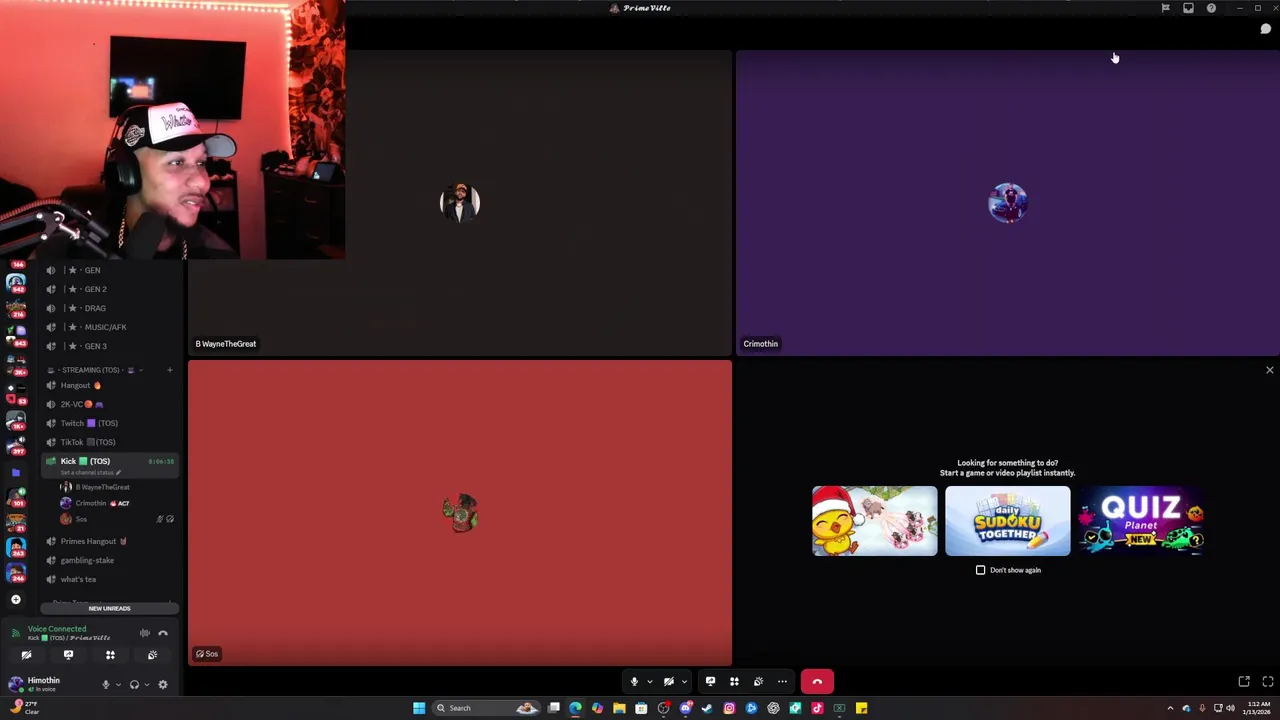Toggle camera in the call control bar
The height and width of the screenshot is (720, 1280).
point(668,682)
